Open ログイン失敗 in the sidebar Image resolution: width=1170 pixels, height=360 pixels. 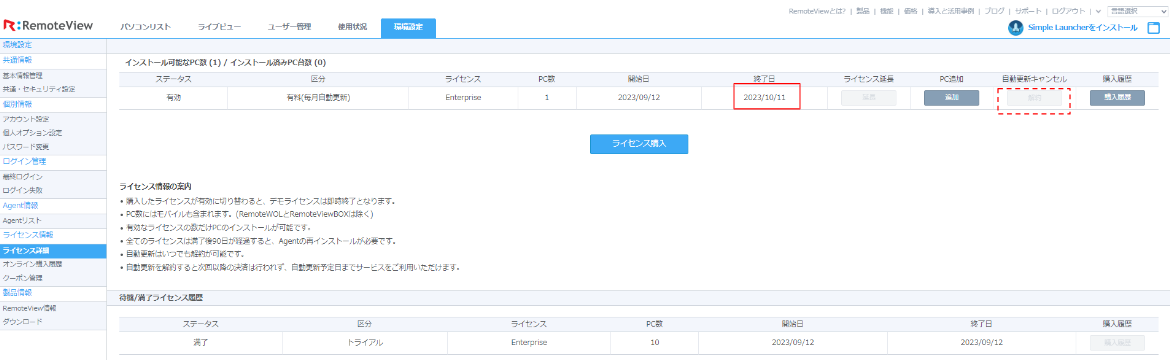pyautogui.click(x=22, y=190)
